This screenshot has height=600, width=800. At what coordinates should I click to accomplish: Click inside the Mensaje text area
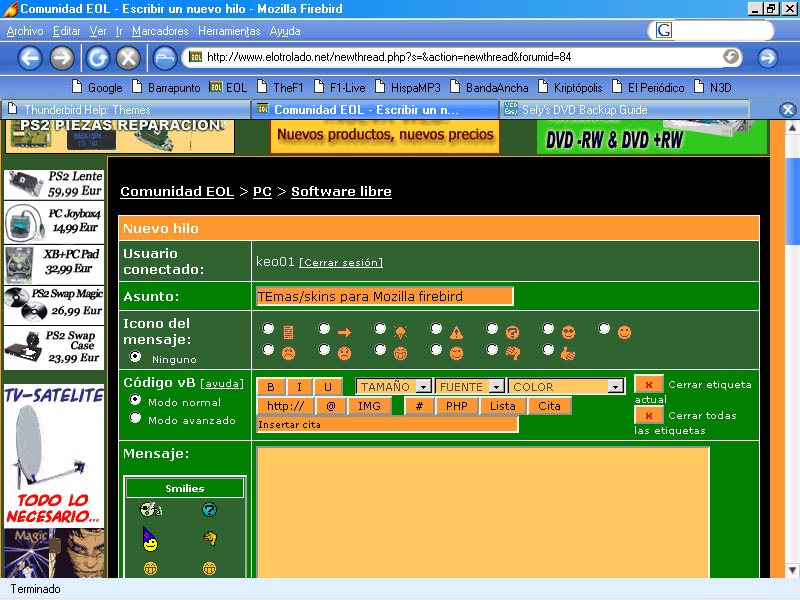[483, 512]
